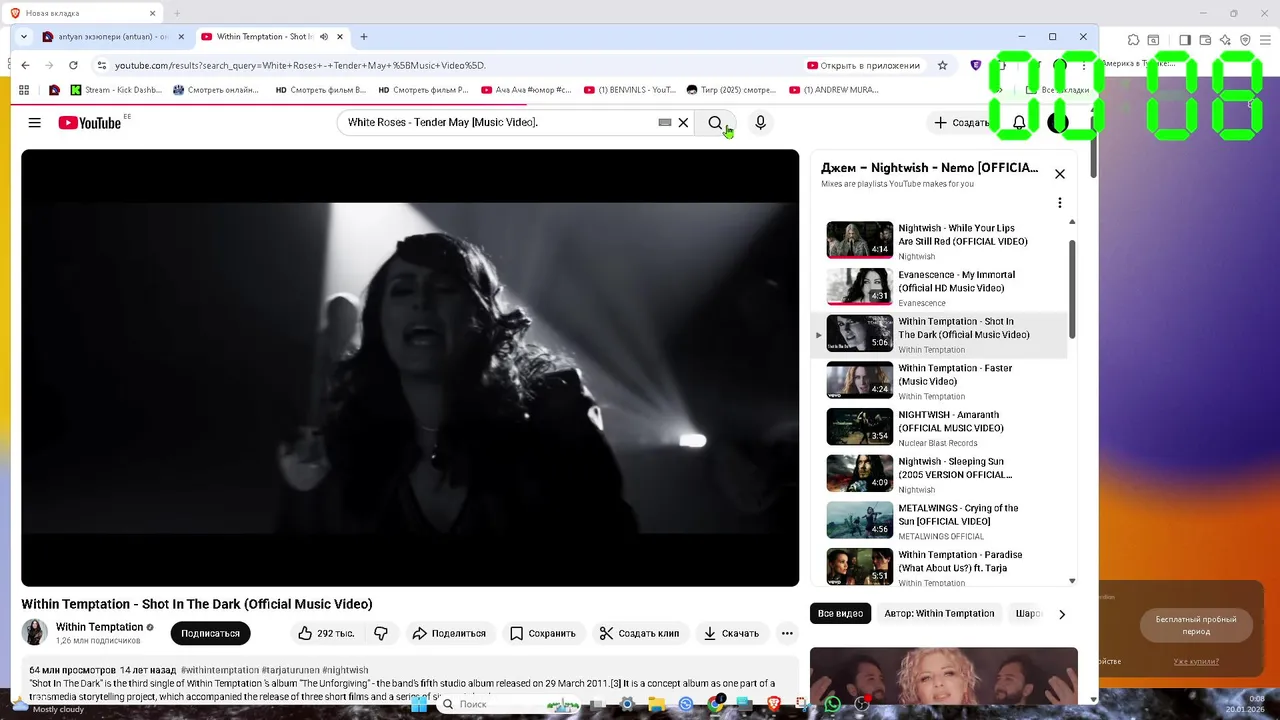Click 'Создать клип' button
The width and height of the screenshot is (1280, 720).
tap(639, 633)
